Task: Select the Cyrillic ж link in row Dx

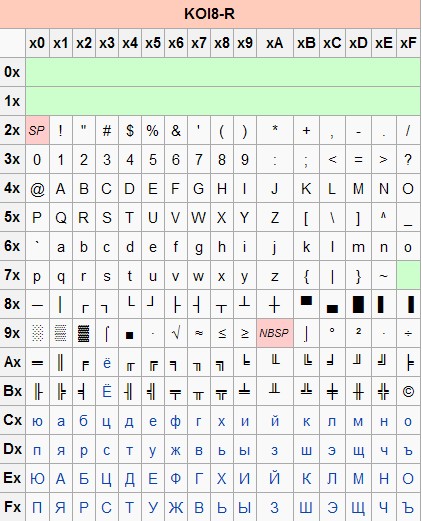Action: 176,451
